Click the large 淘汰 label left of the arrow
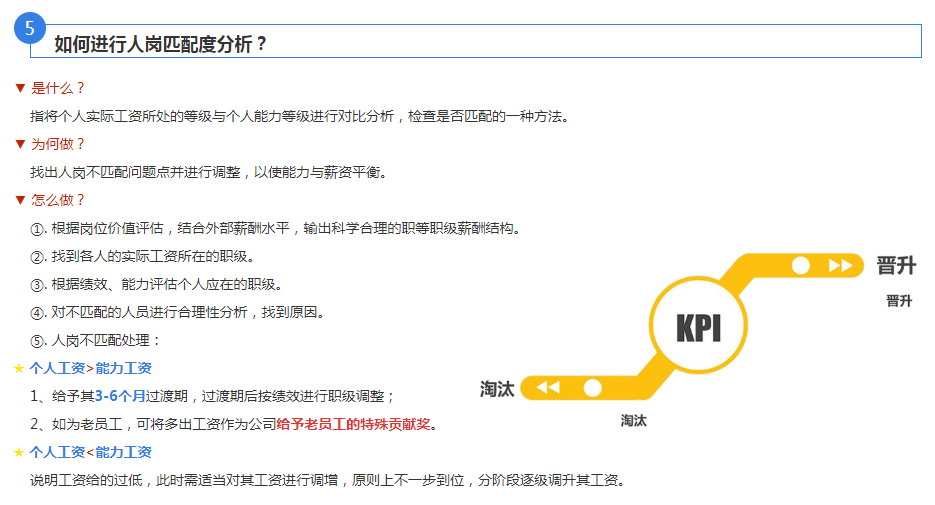The width and height of the screenshot is (935, 505). [x=497, y=389]
